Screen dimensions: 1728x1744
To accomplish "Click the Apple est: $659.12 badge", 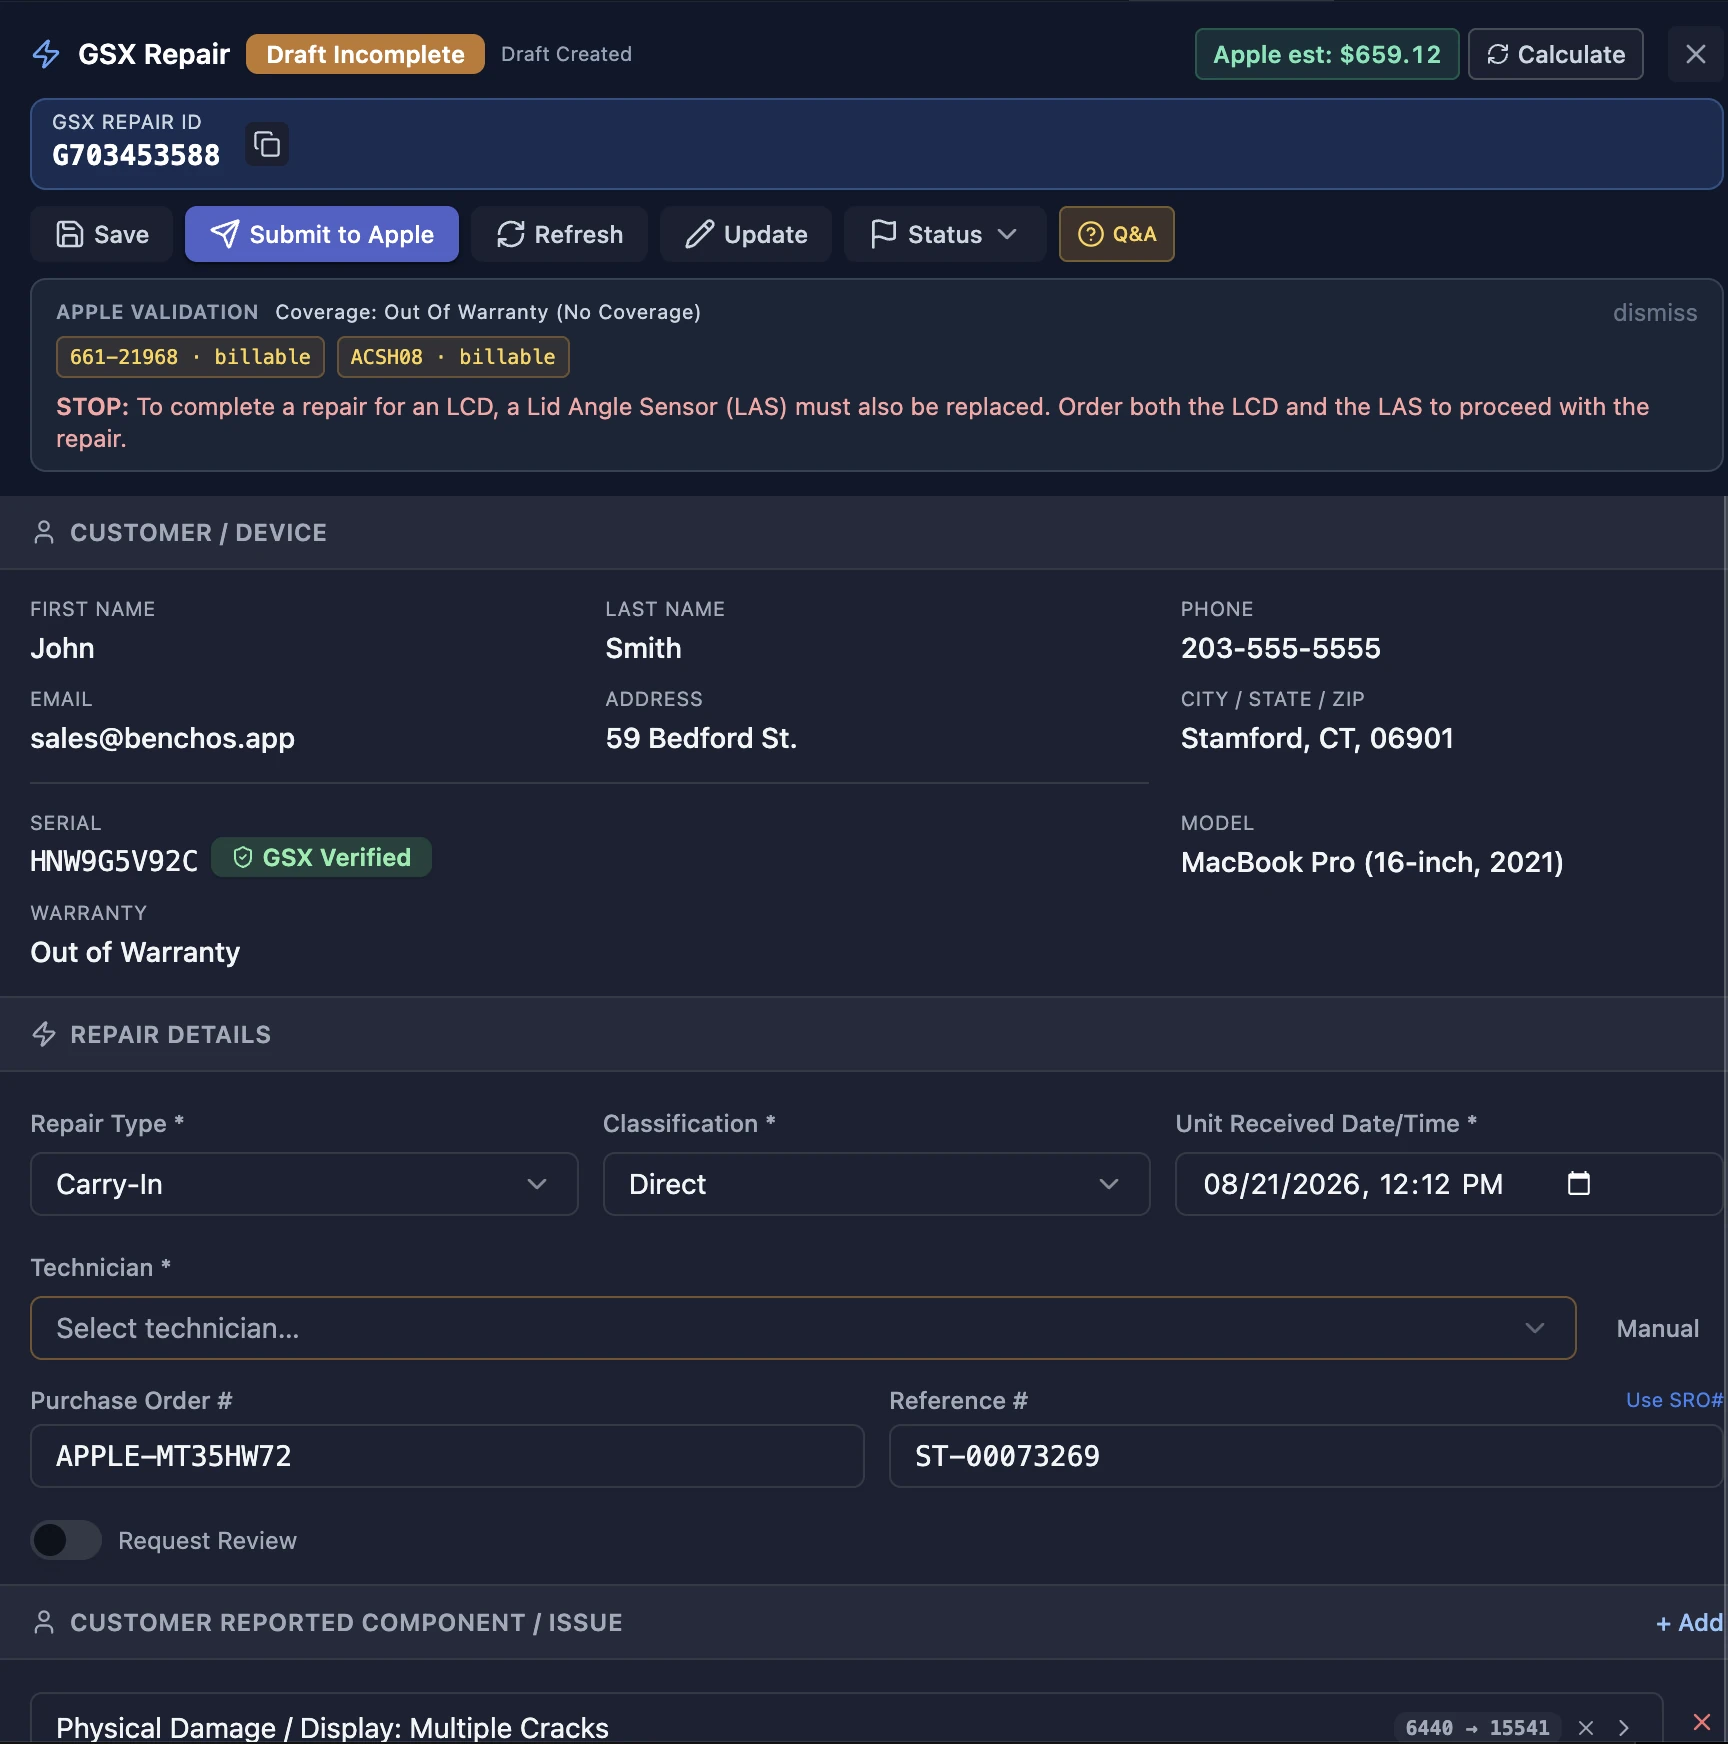I will (1327, 54).
